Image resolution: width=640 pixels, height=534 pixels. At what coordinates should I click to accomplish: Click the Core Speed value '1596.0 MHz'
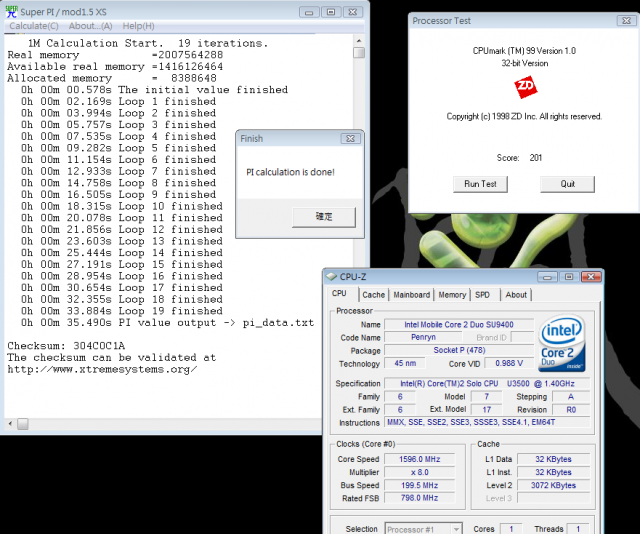[x=420, y=459]
